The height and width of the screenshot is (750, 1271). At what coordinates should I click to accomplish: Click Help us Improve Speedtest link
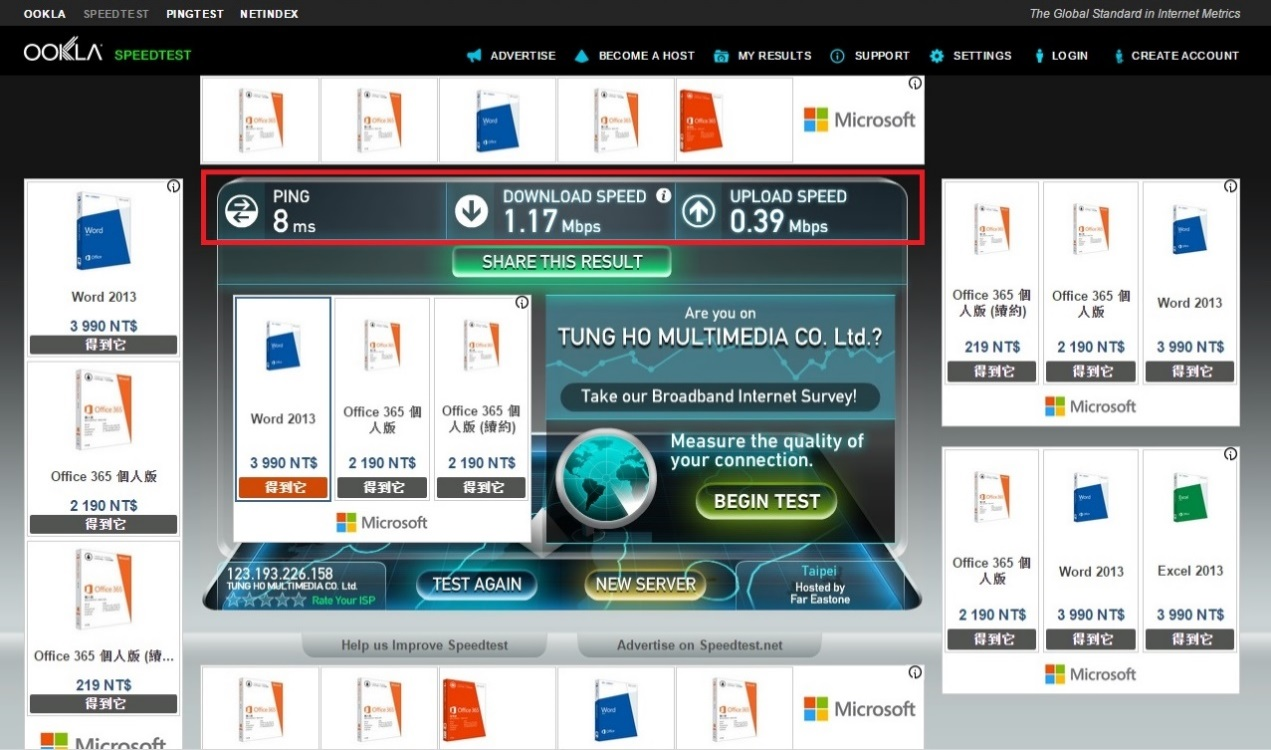pos(424,645)
